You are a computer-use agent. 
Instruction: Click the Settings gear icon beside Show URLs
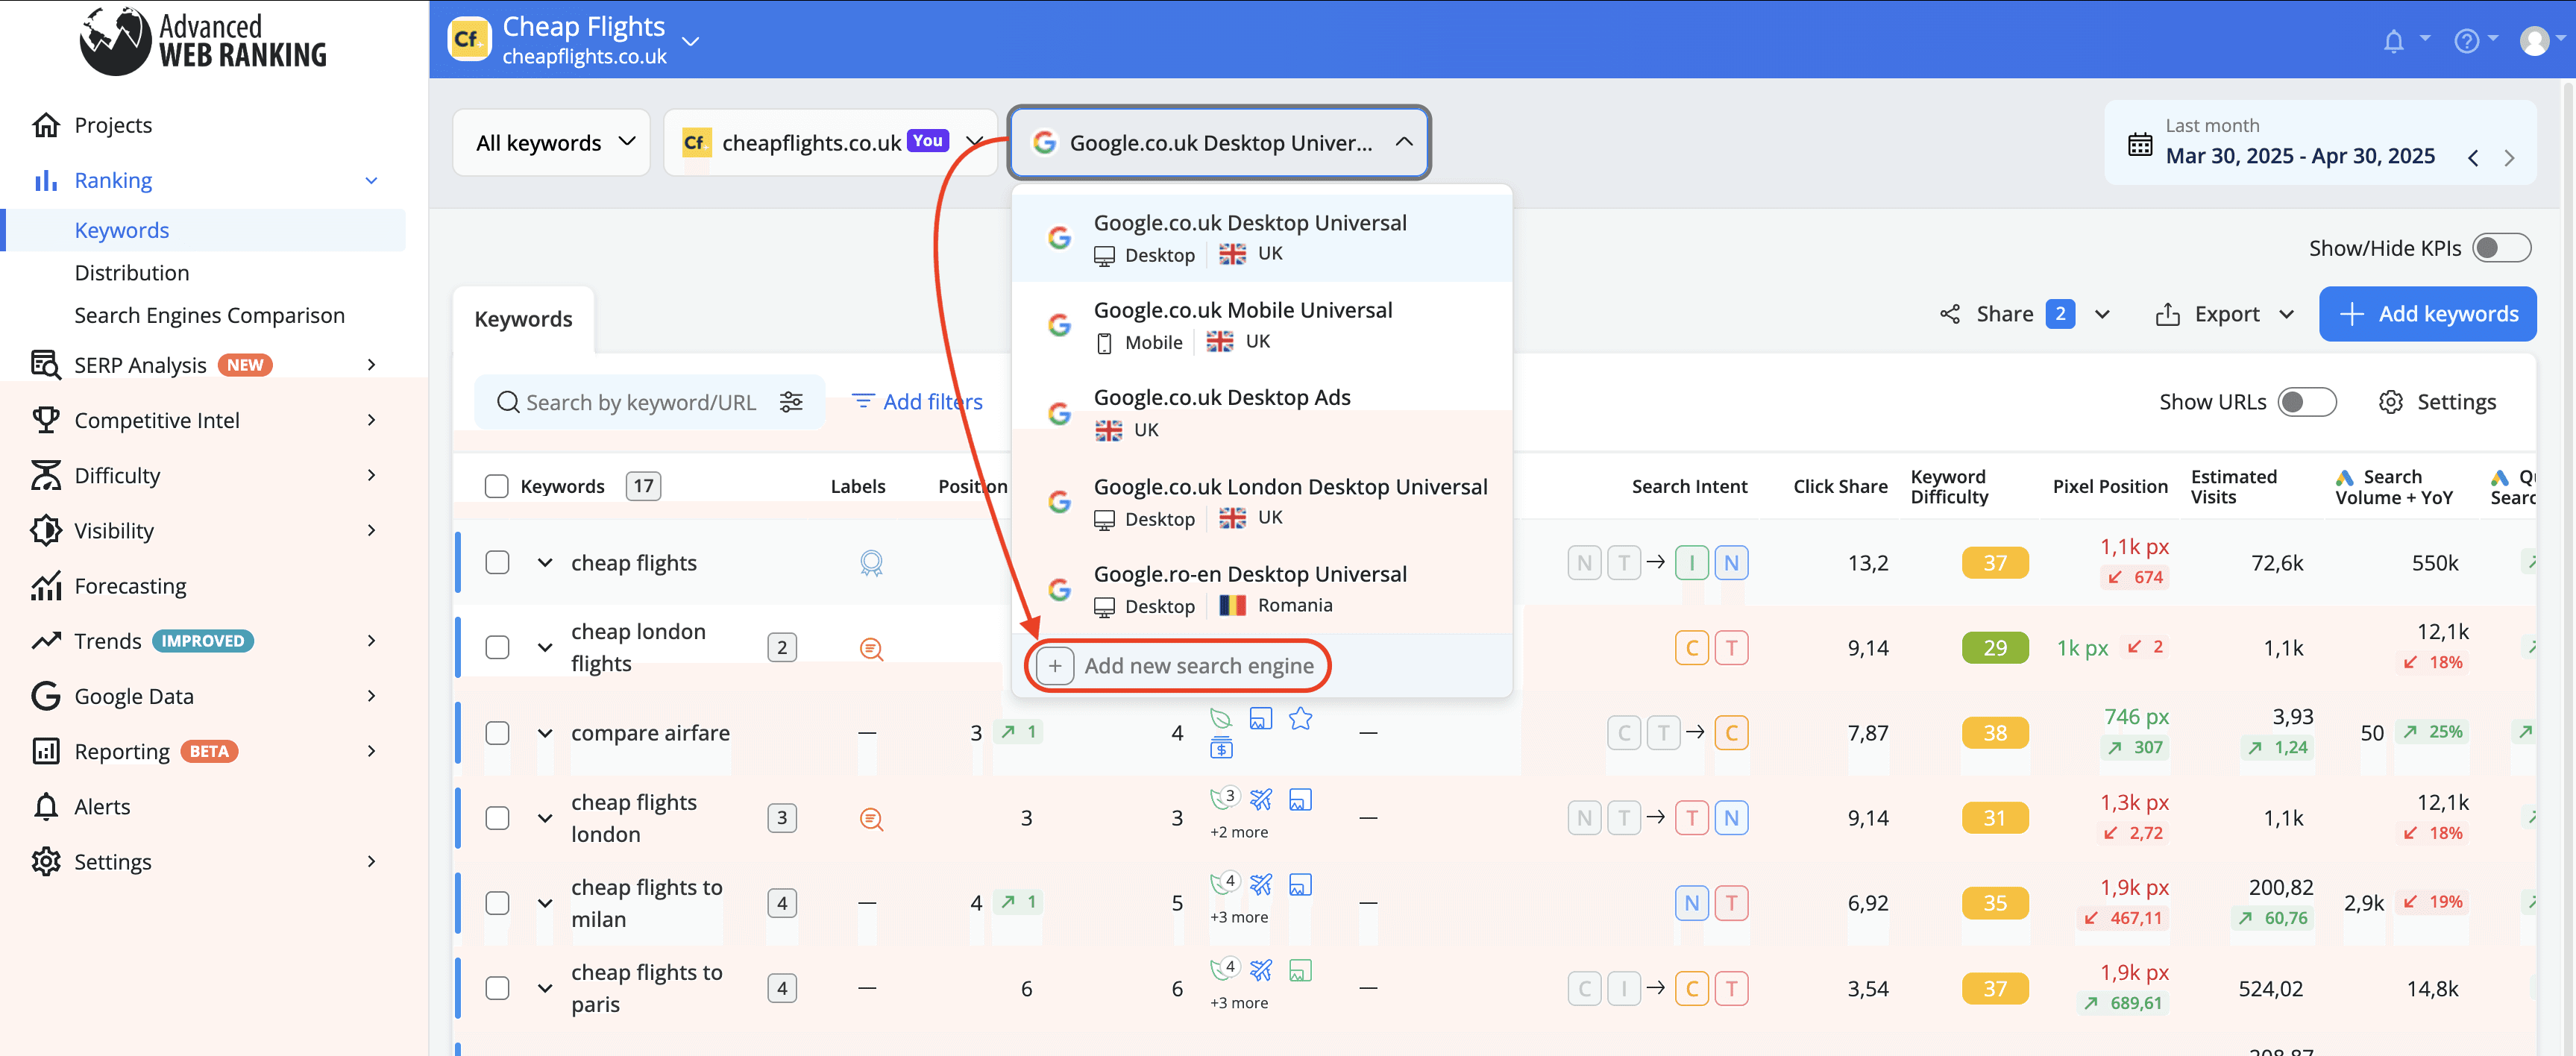2390,402
